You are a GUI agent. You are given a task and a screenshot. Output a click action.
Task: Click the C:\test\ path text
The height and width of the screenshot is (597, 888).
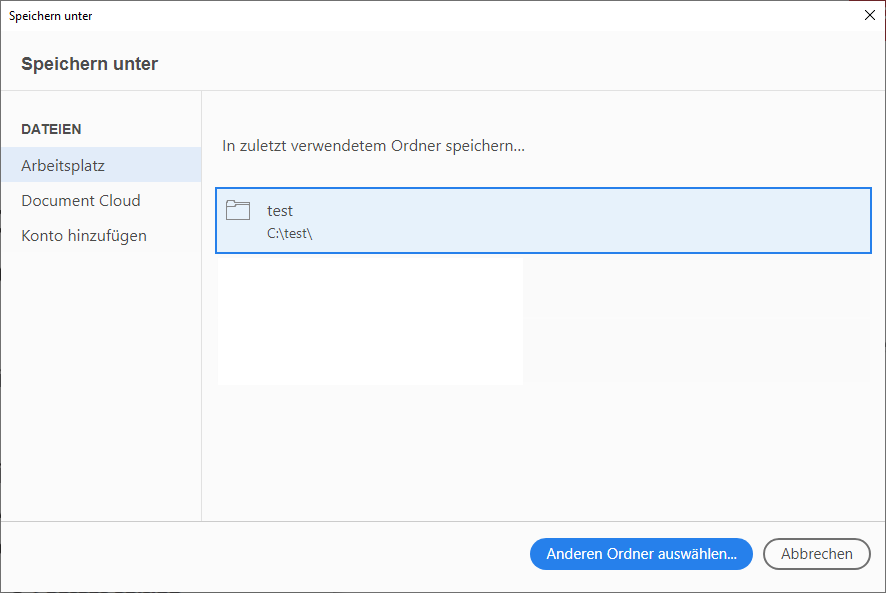point(289,233)
